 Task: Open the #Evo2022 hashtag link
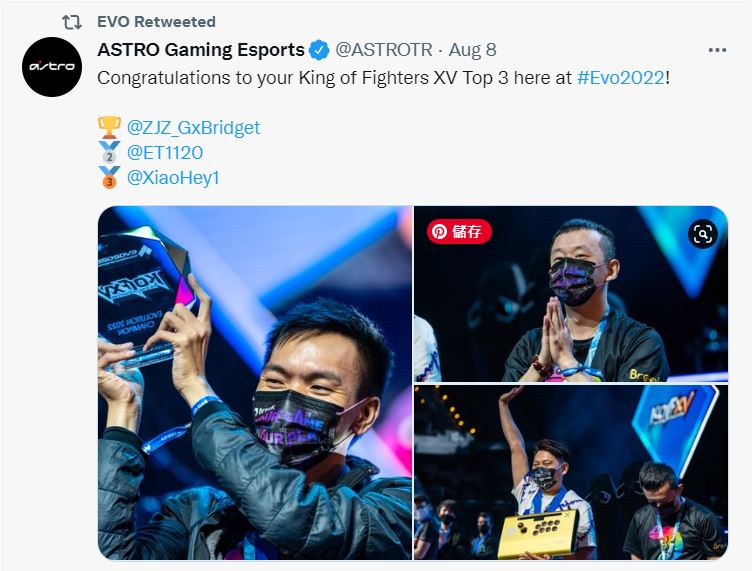tap(621, 78)
